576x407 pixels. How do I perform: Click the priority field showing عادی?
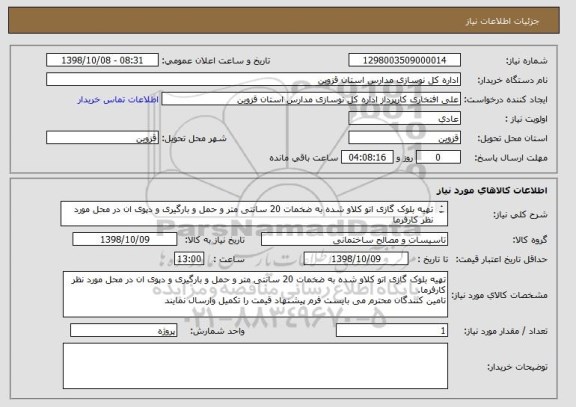pos(404,119)
